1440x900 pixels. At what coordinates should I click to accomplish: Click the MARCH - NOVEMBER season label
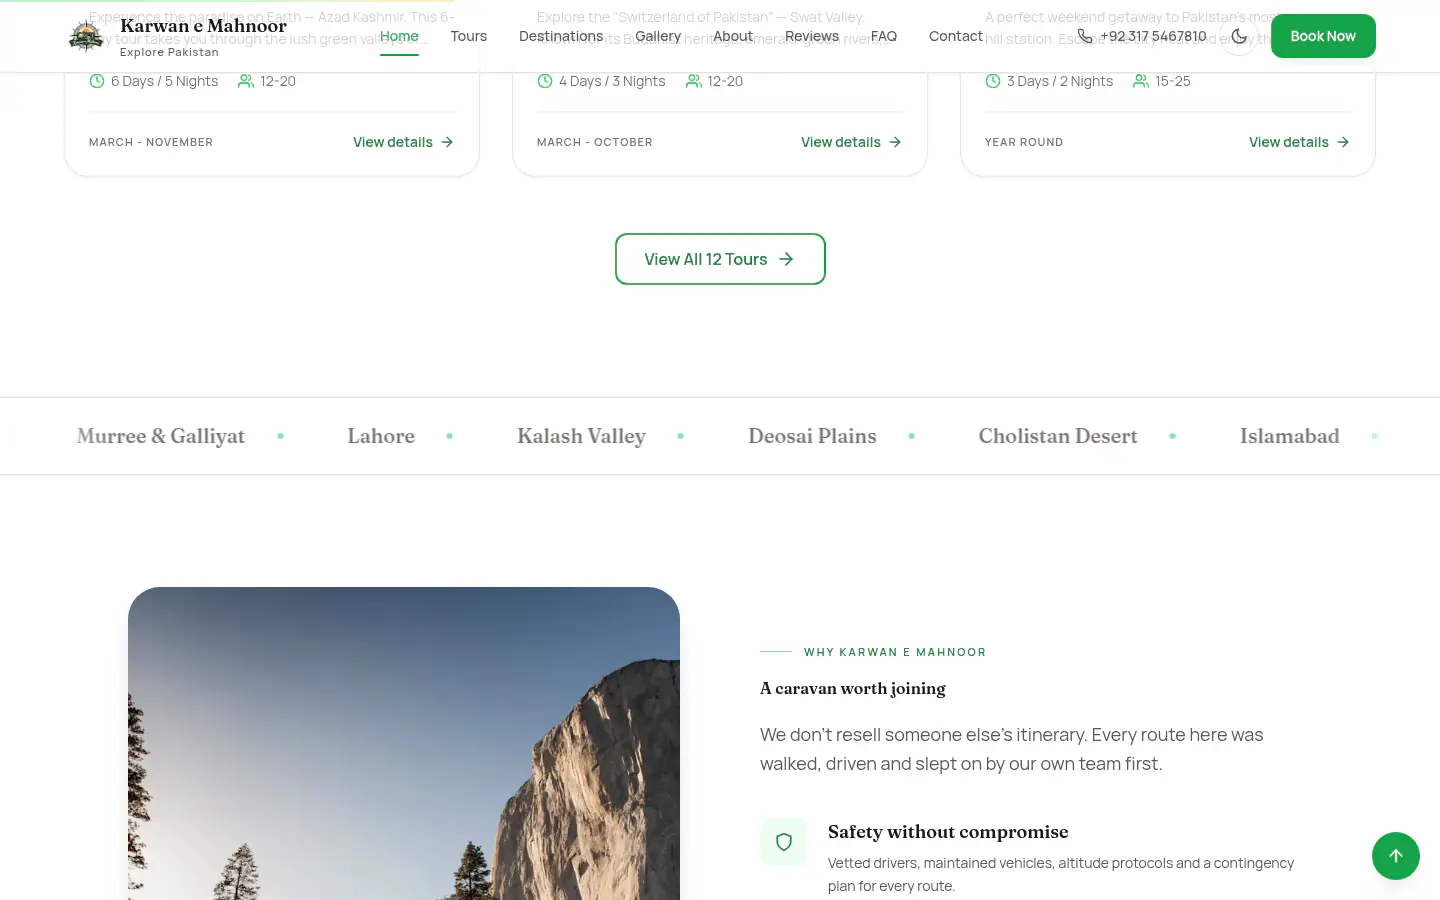(x=151, y=142)
